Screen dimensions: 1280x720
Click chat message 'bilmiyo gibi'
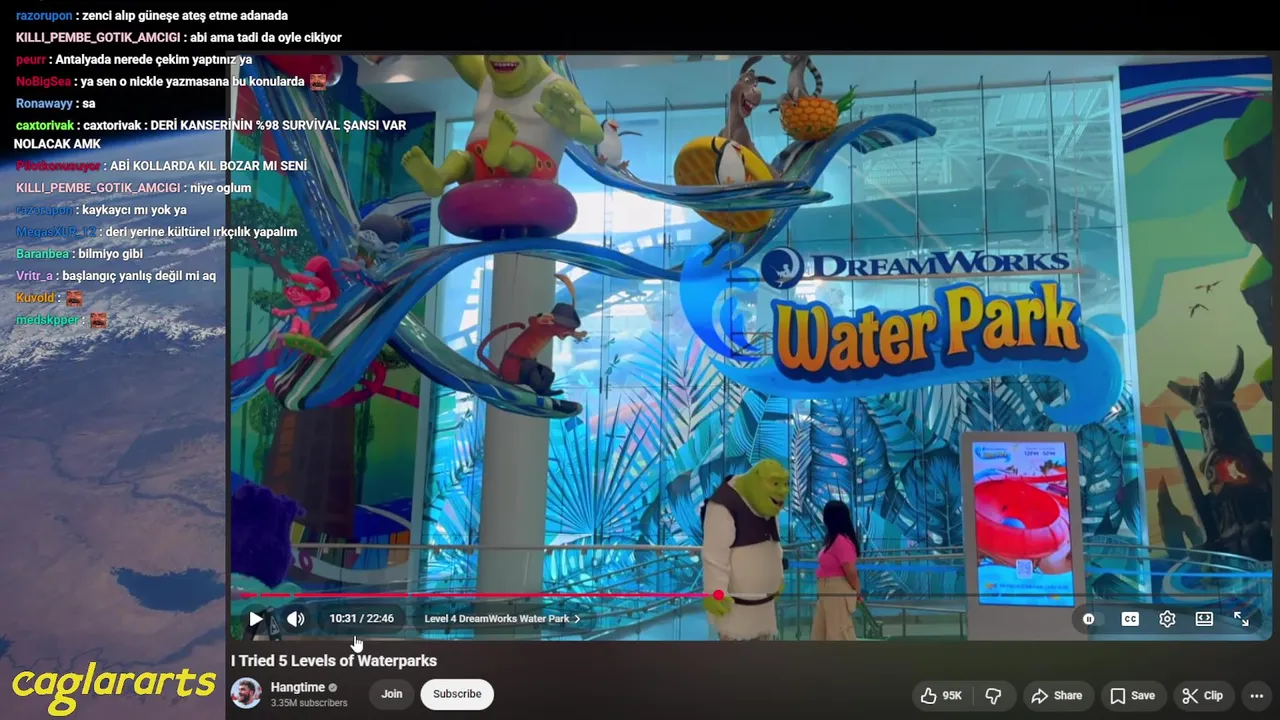(111, 254)
